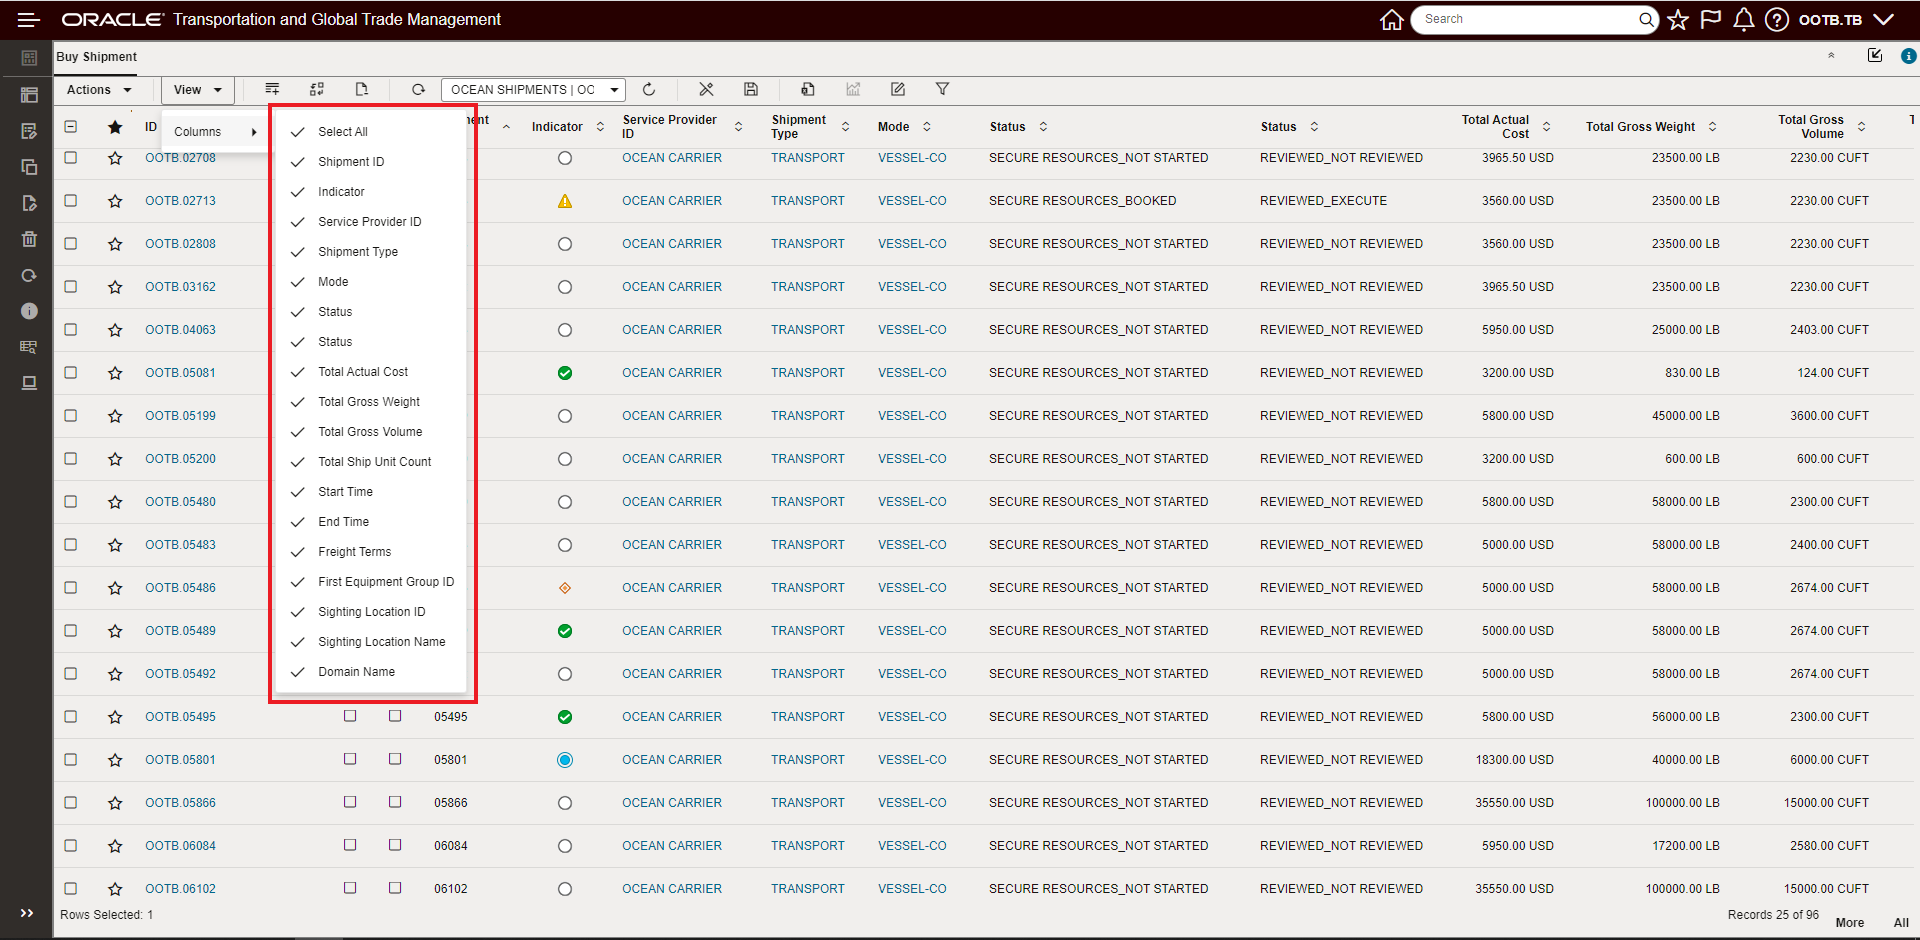Open the Help question mark icon
Viewport: 1920px width, 940px height.
pos(1776,20)
